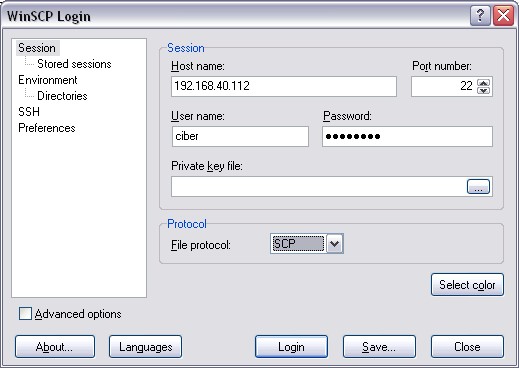Select SSH tree item
The image size is (519, 368).
click(29, 112)
